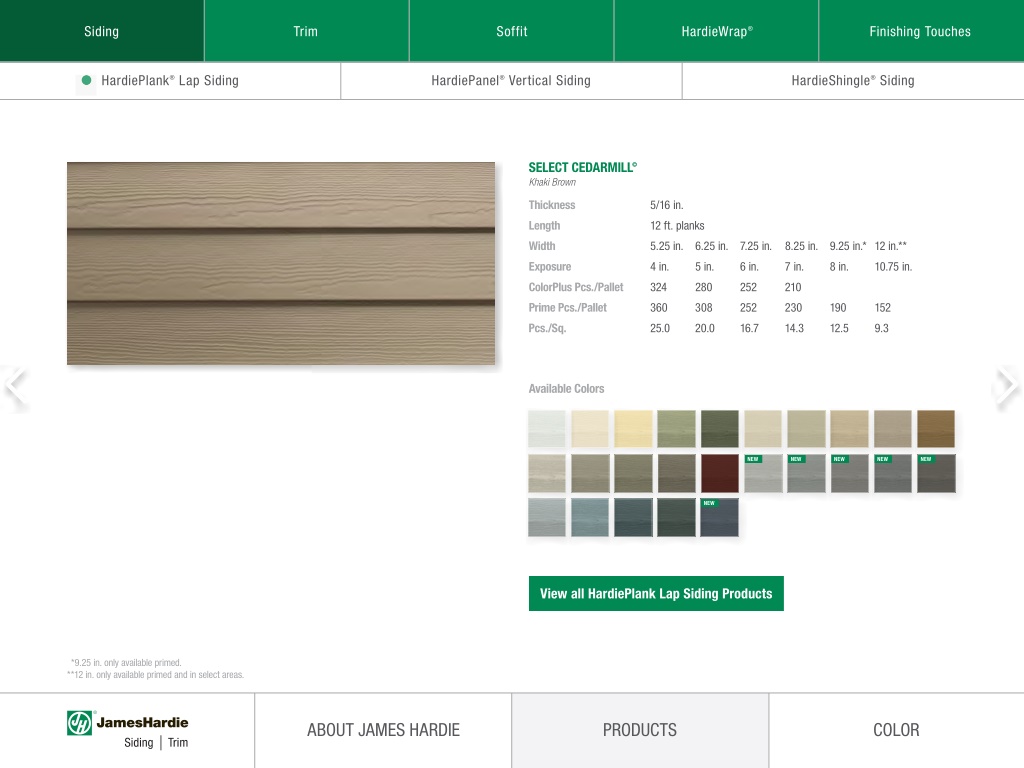Image resolution: width=1024 pixels, height=768 pixels.
Task: Choose the second swatch in second row
Action: point(590,473)
